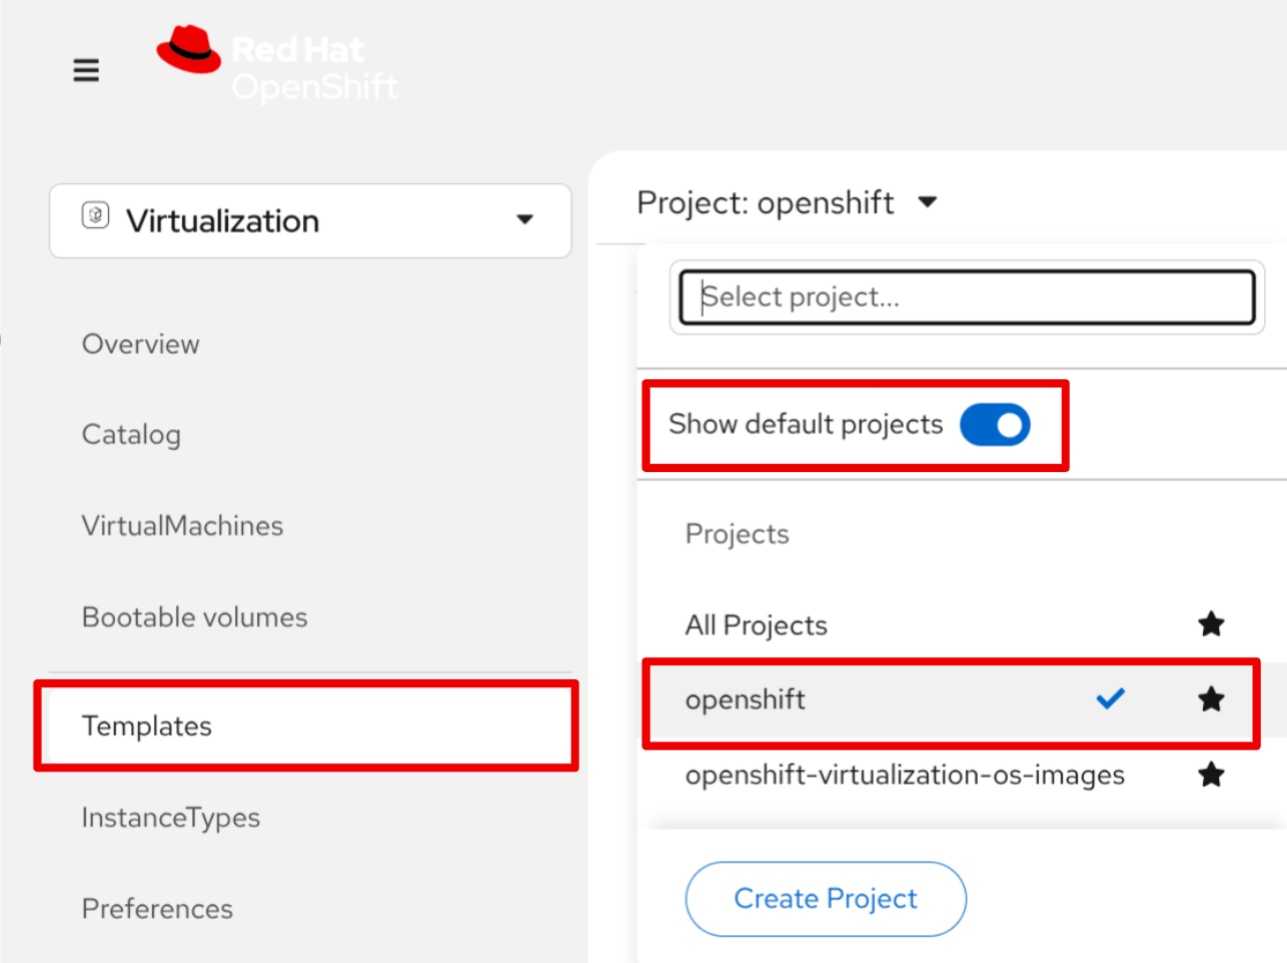Select VirtualMachines in the sidebar
This screenshot has width=1287, height=963.
pyautogui.click(x=182, y=525)
